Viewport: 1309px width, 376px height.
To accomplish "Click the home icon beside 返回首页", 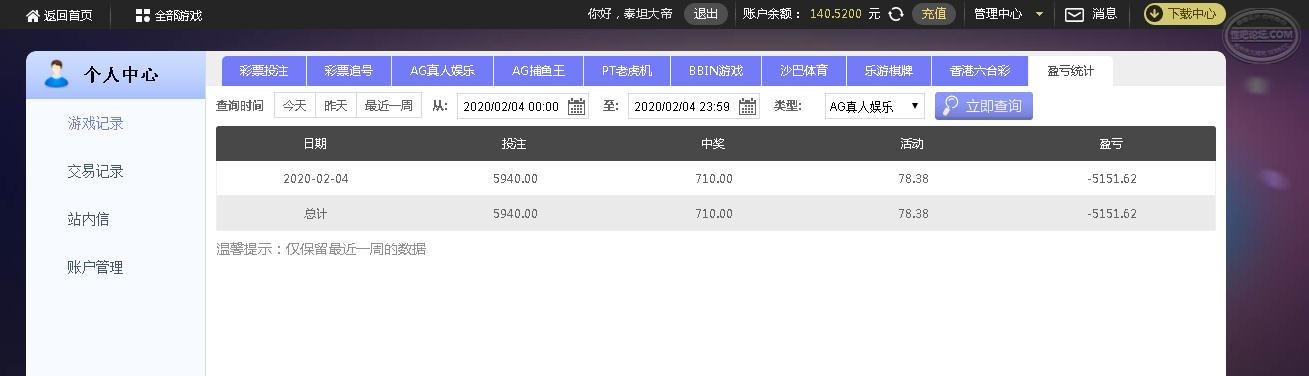I will (33, 16).
